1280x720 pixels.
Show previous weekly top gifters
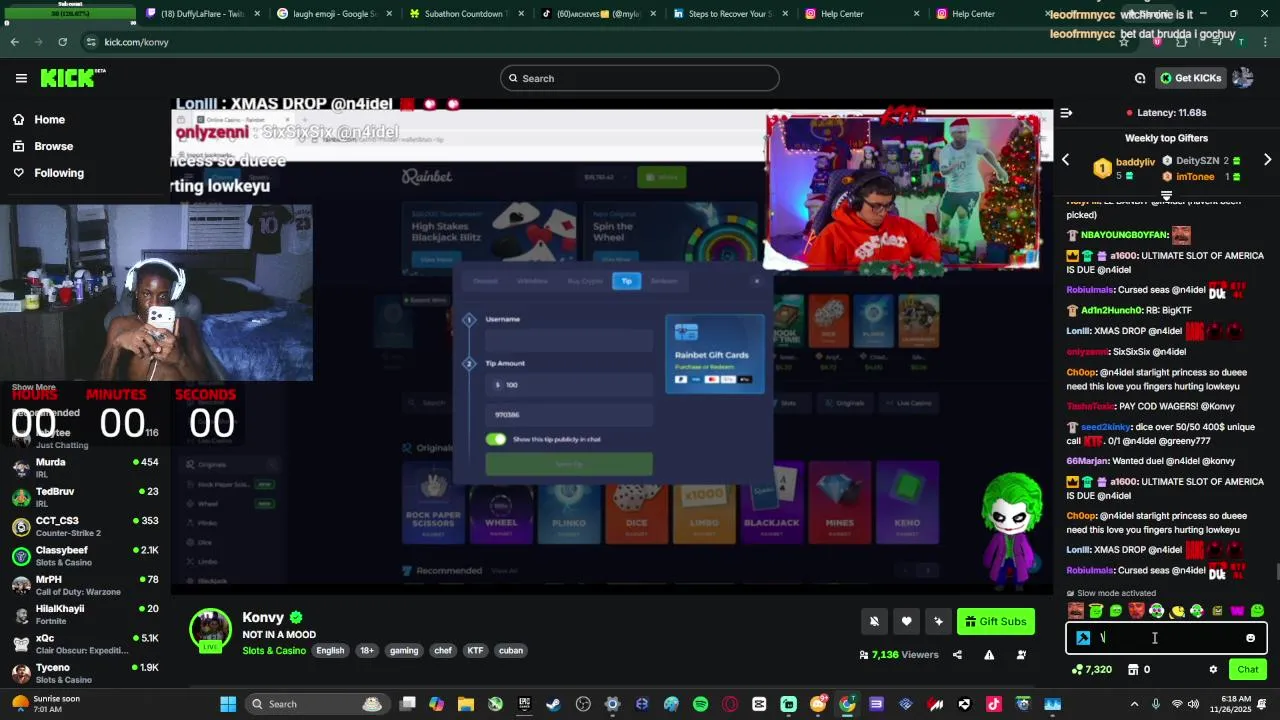[x=1066, y=160]
